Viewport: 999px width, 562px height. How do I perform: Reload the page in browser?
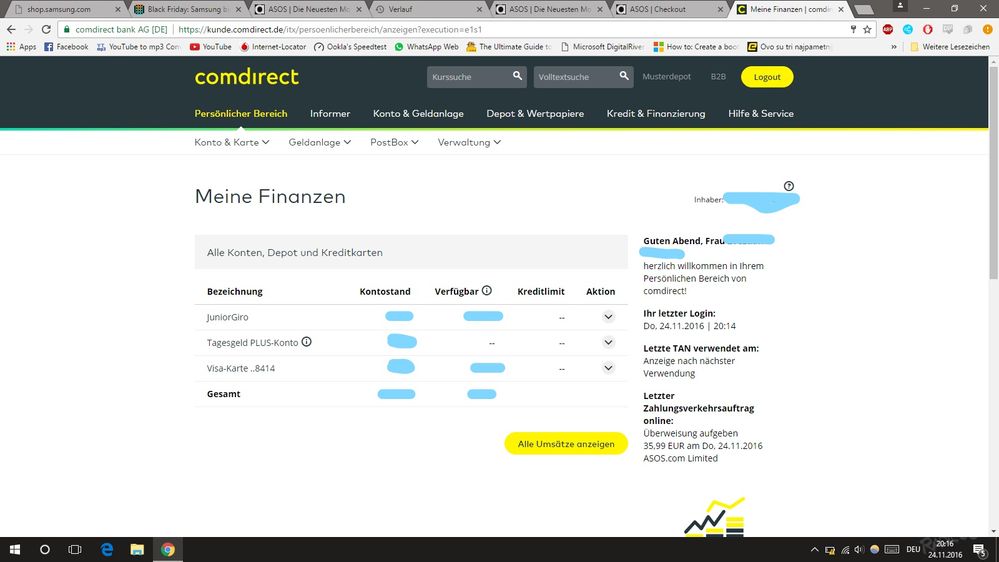coord(47,29)
